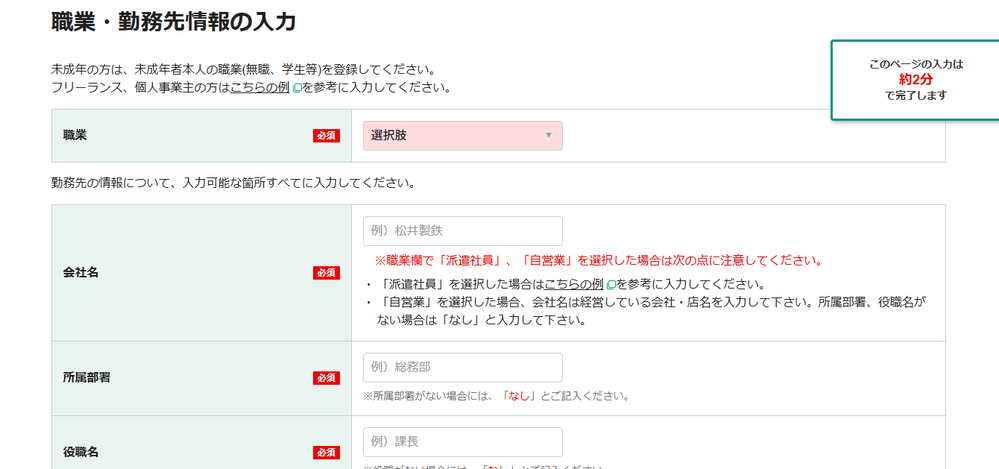Click the 職業 row label
This screenshot has width=999, height=469.
coord(75,135)
